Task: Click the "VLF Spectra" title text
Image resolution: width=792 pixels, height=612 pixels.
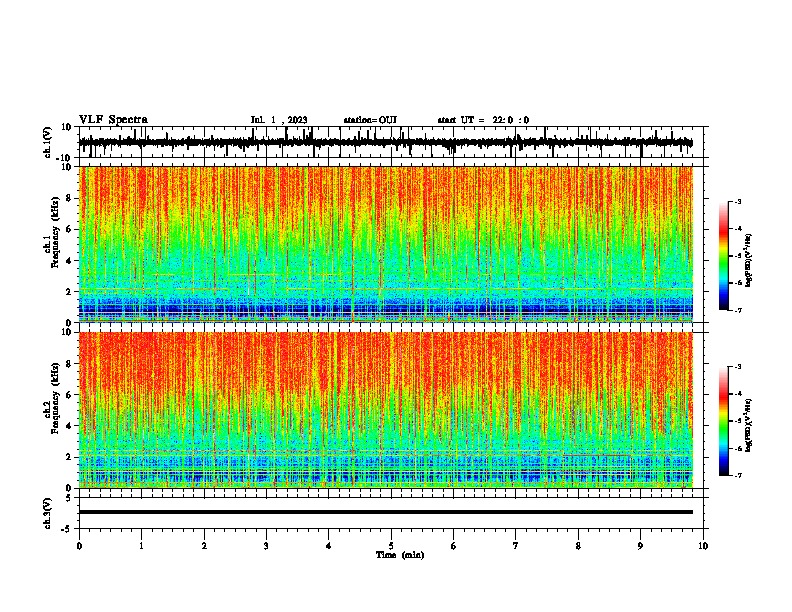Action: [113, 120]
